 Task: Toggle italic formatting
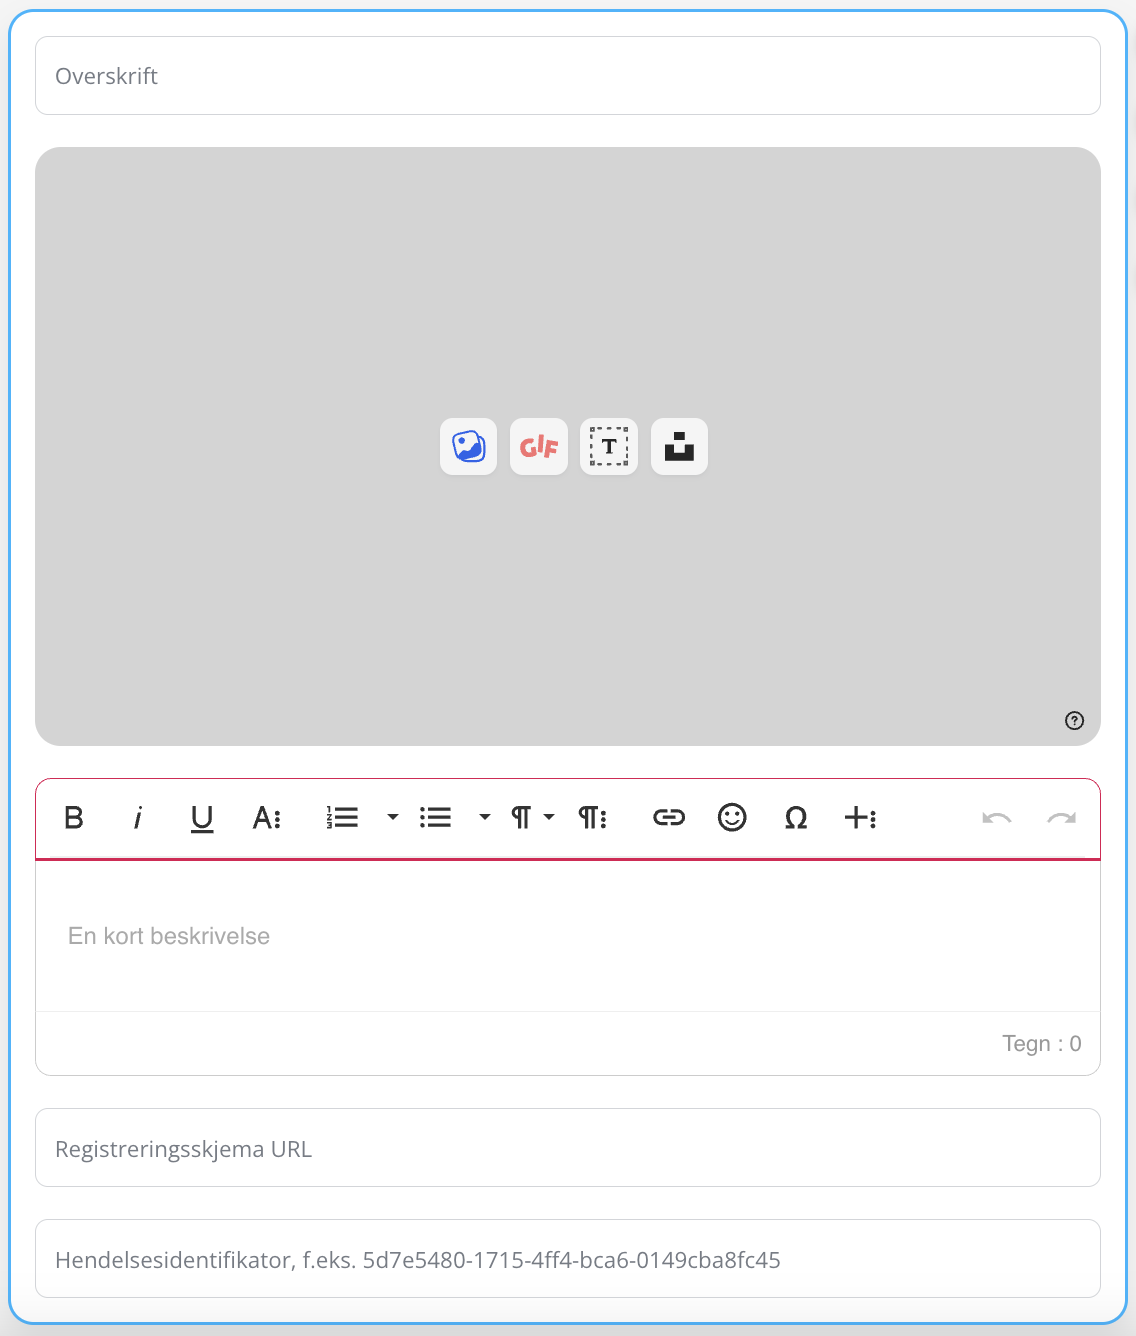[138, 818]
